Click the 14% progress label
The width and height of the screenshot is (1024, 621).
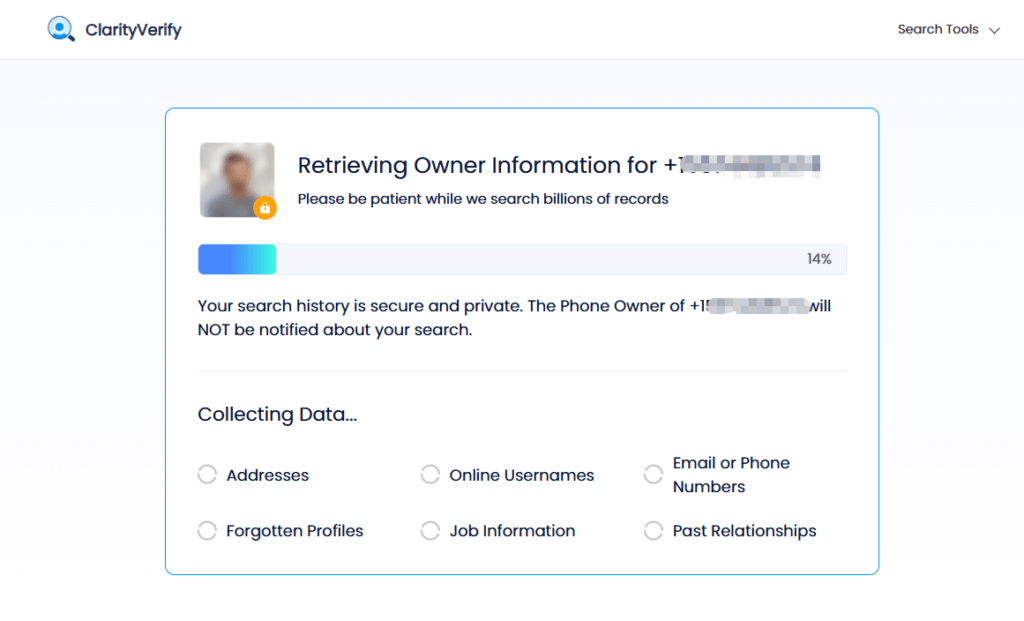tap(819, 259)
